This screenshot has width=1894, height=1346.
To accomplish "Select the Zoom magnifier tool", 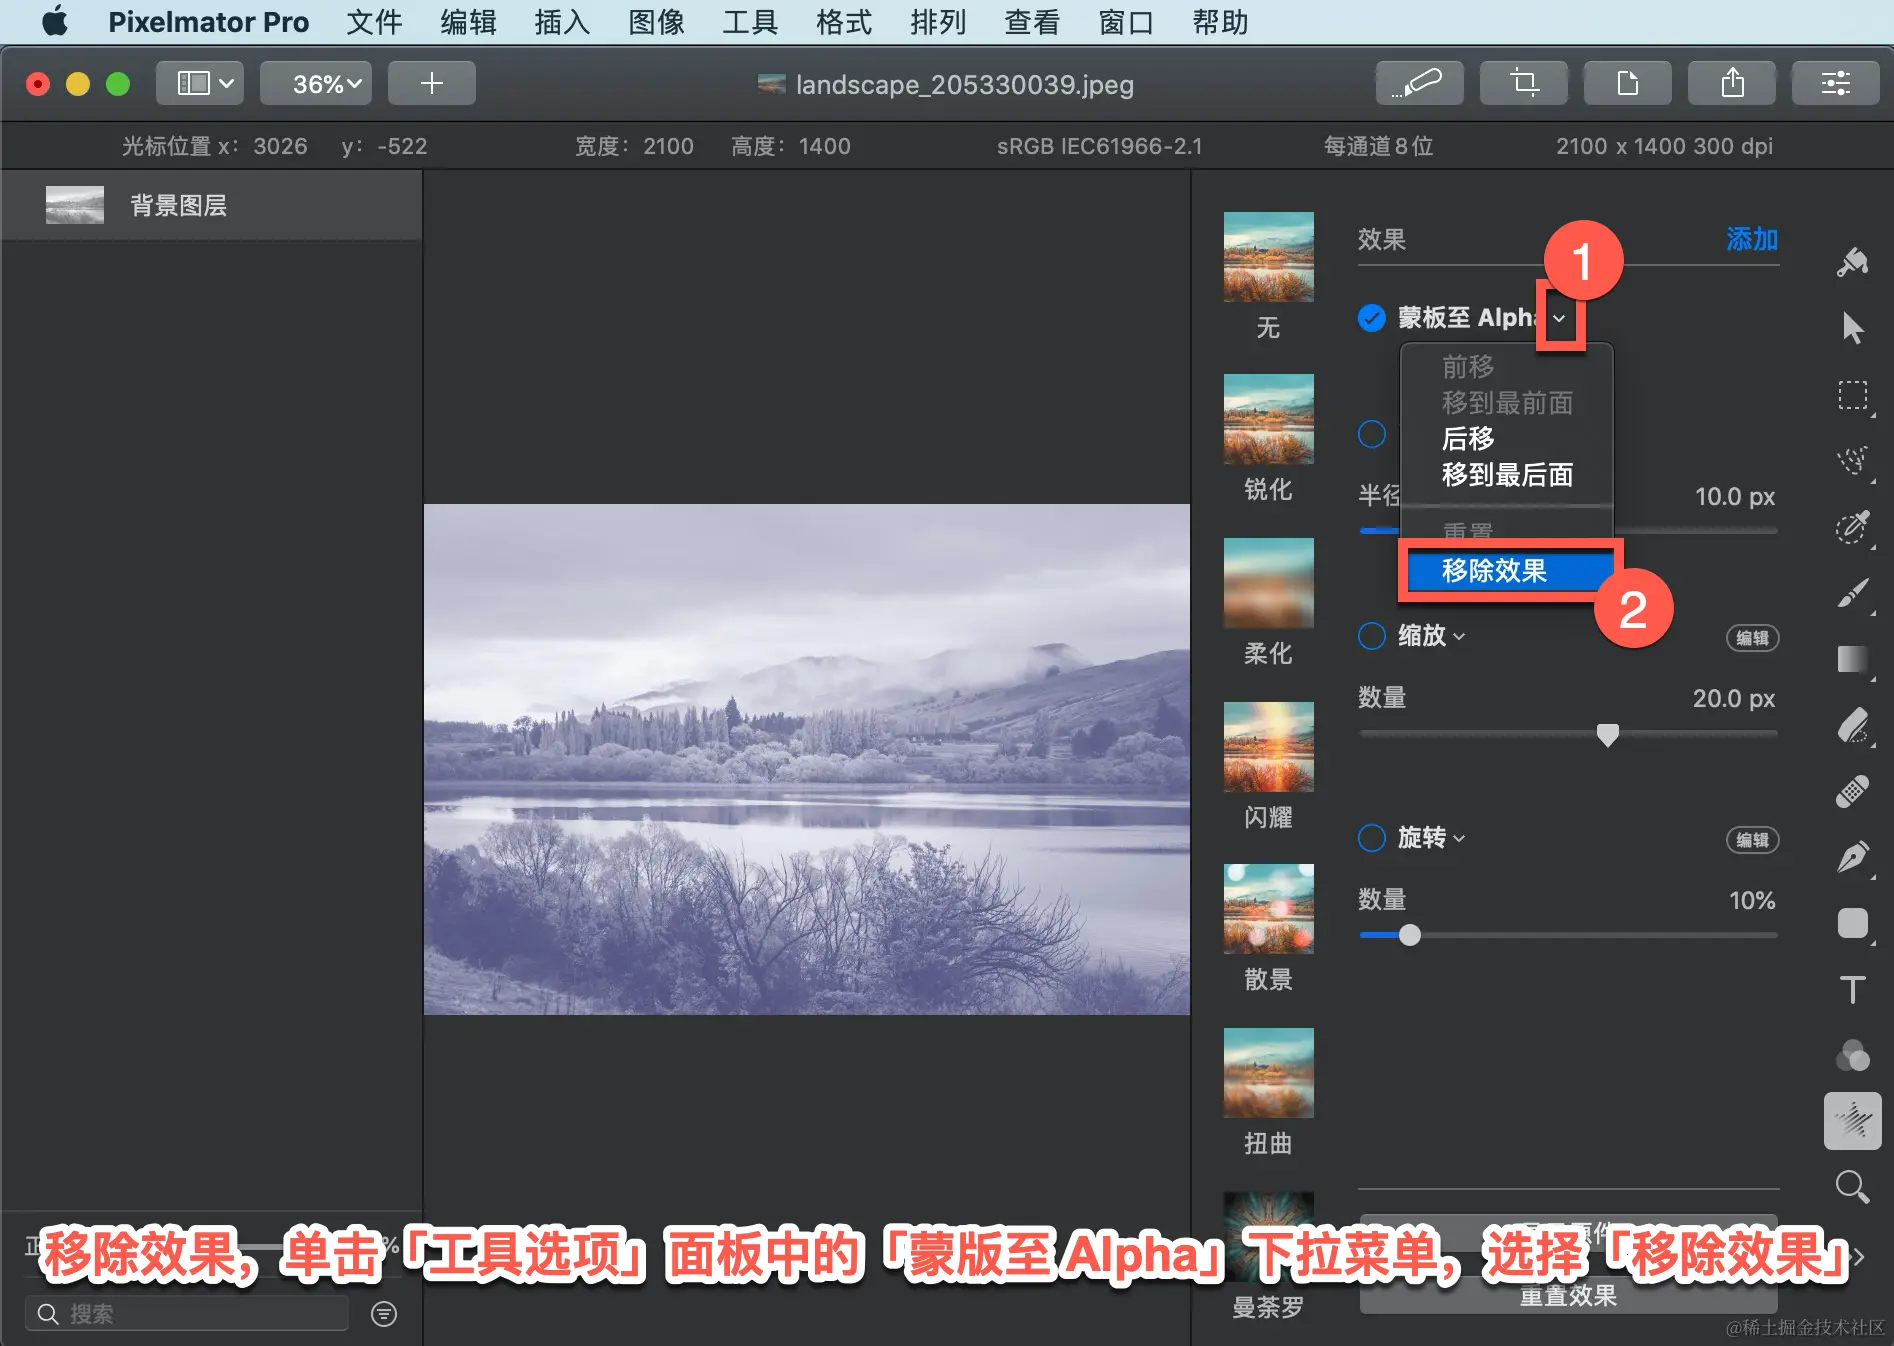I will click(1853, 1187).
